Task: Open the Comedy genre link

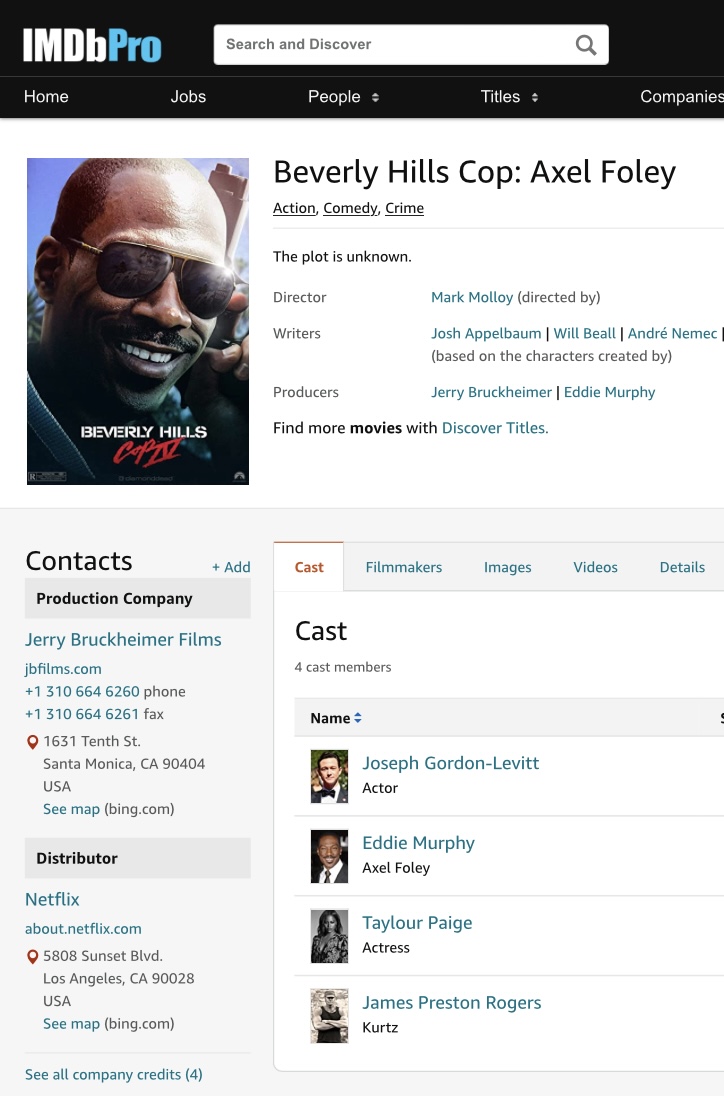Action: (x=350, y=208)
